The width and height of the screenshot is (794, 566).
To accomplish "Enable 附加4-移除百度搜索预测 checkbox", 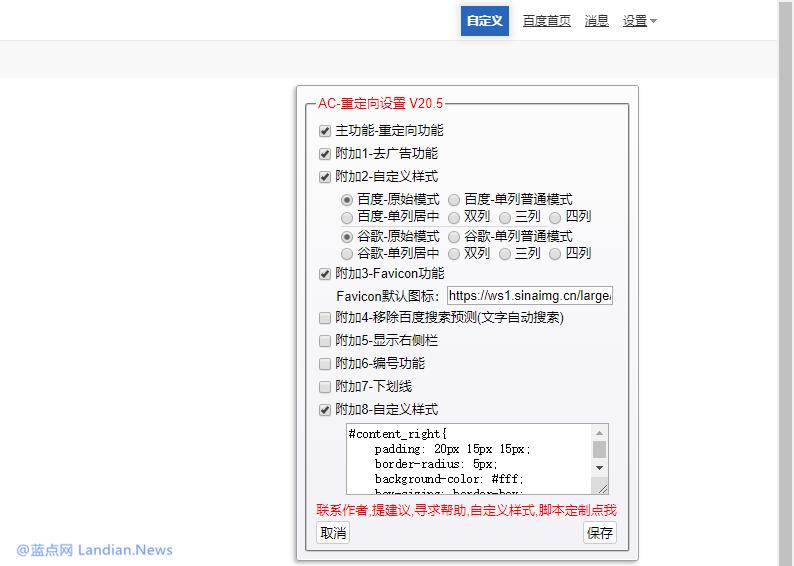I will (325, 318).
